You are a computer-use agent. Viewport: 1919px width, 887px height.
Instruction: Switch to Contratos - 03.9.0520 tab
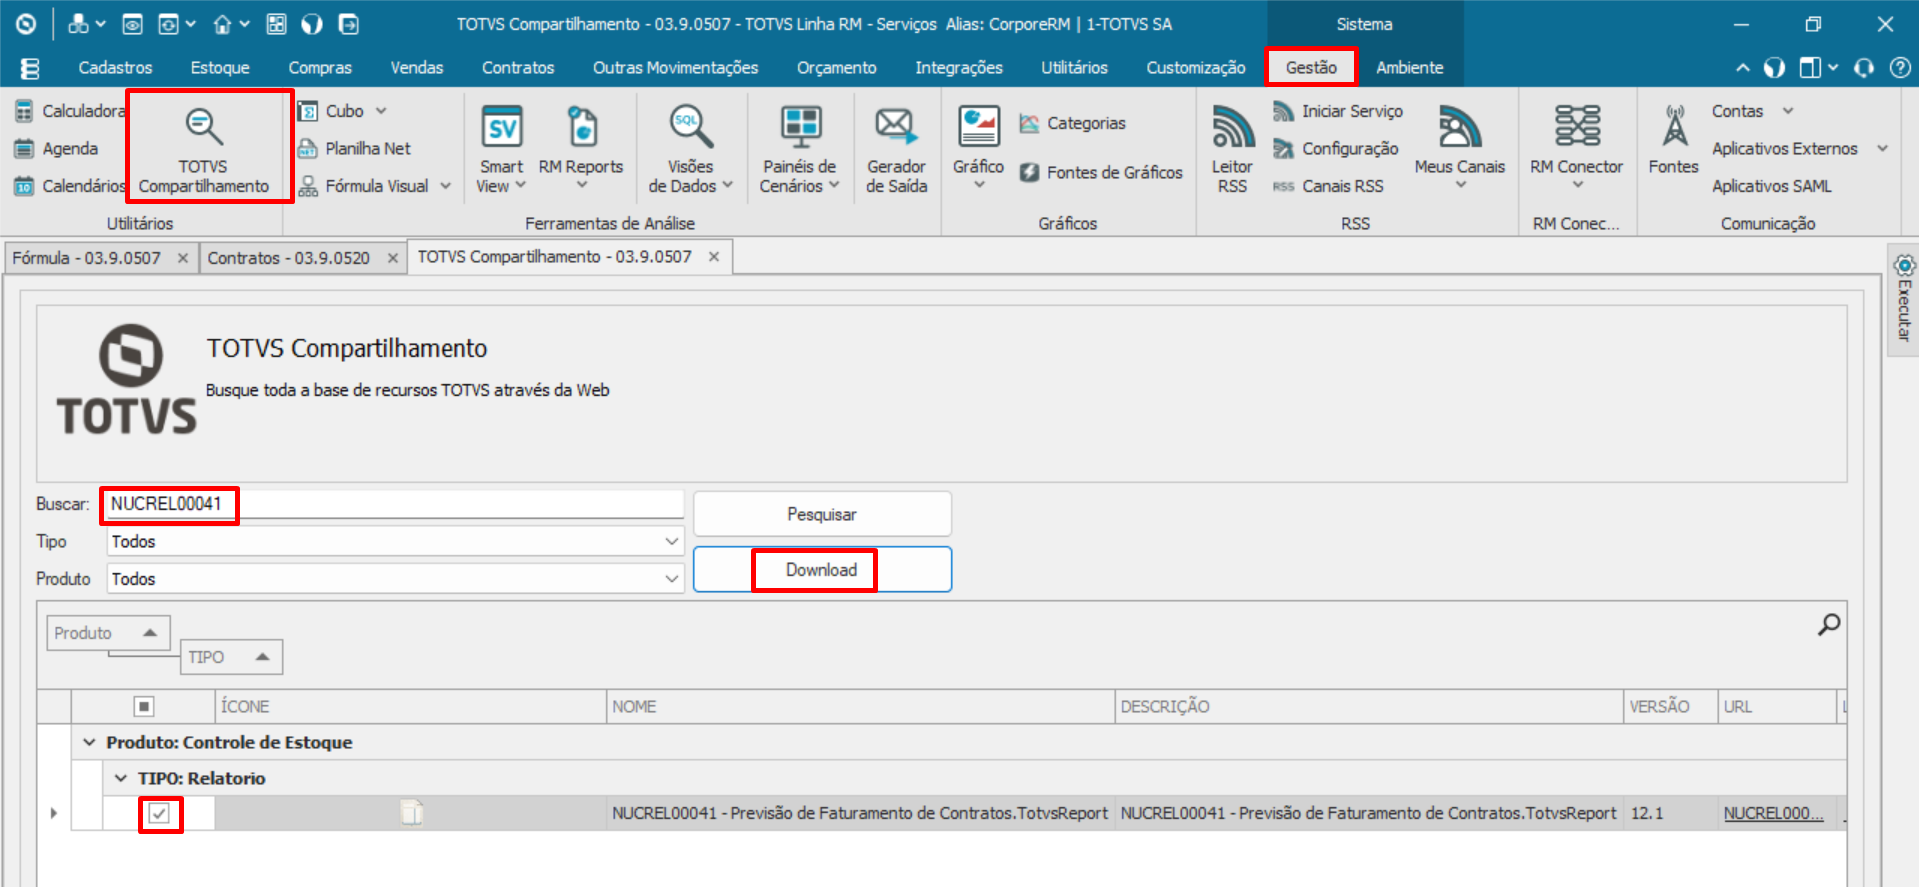(x=289, y=258)
